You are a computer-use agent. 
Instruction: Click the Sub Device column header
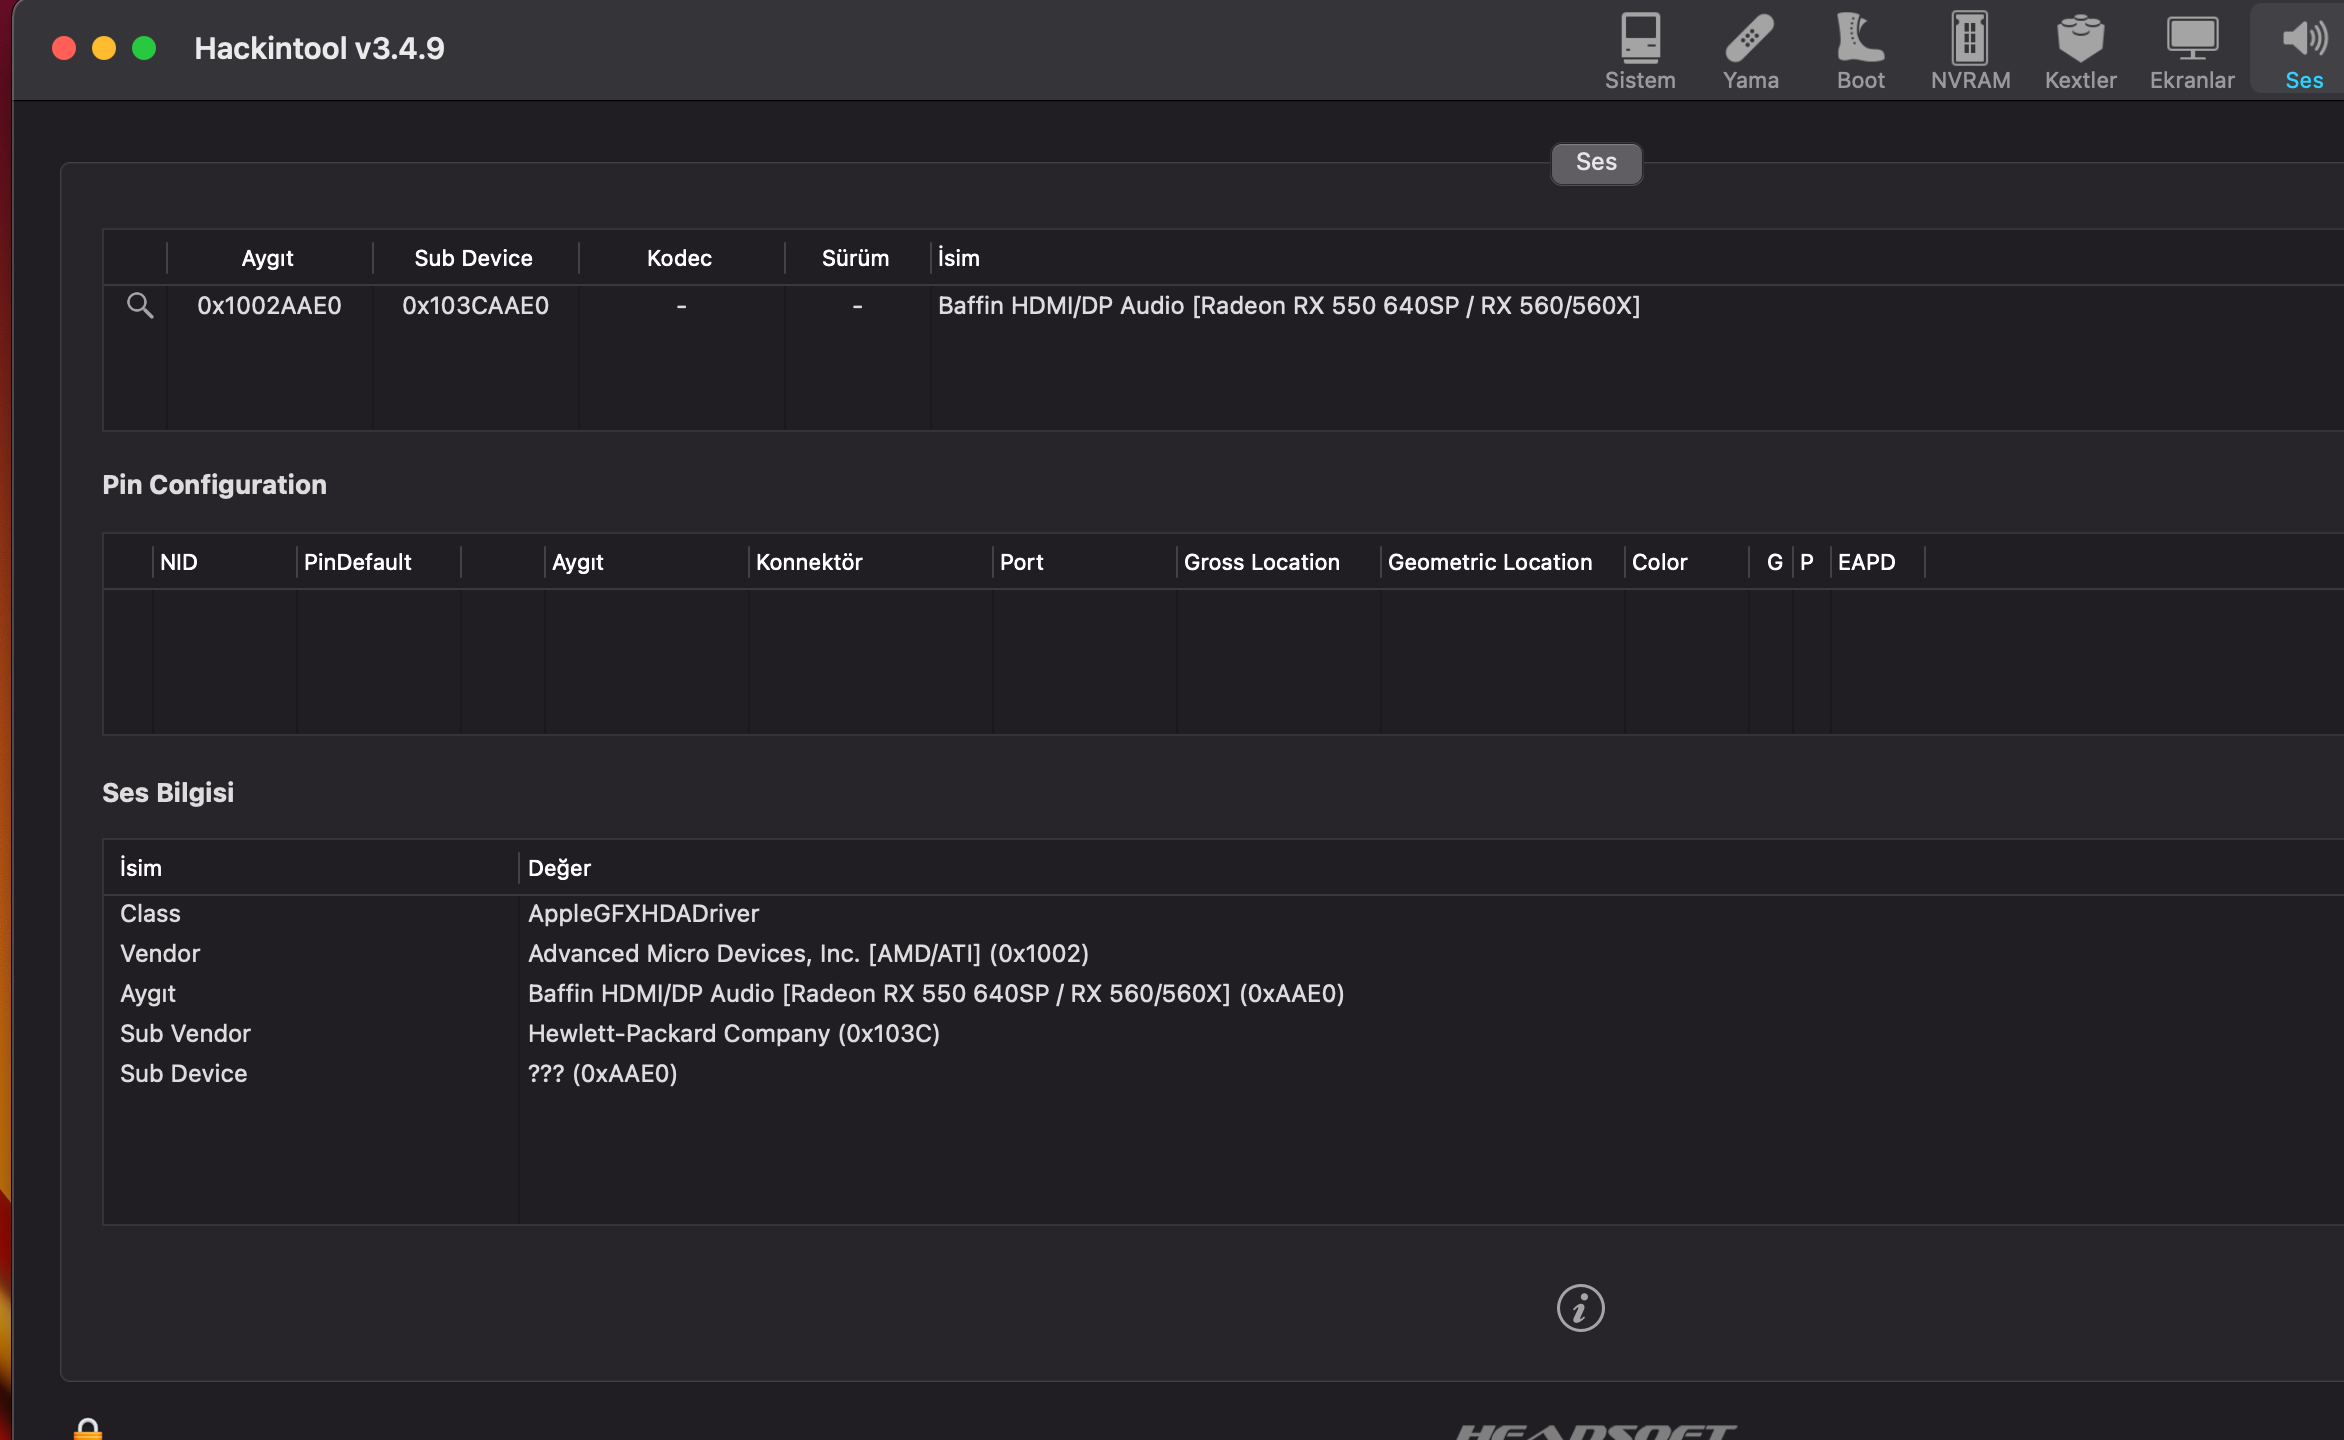coord(474,258)
